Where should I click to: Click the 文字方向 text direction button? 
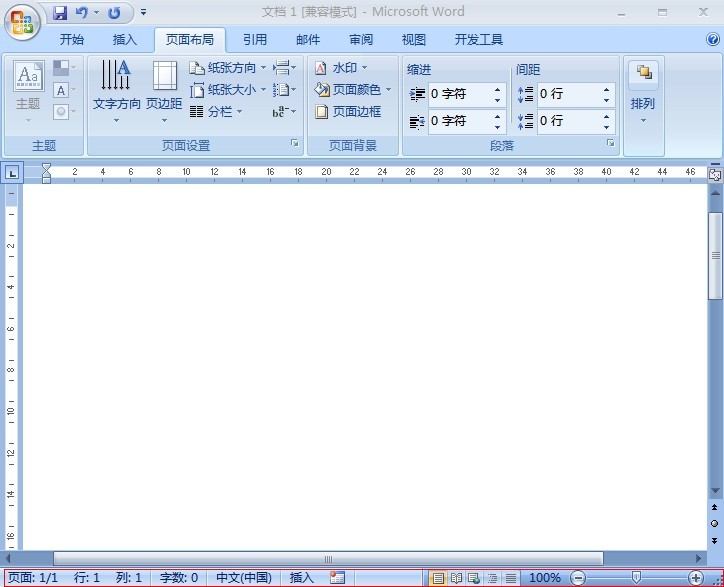pos(116,92)
